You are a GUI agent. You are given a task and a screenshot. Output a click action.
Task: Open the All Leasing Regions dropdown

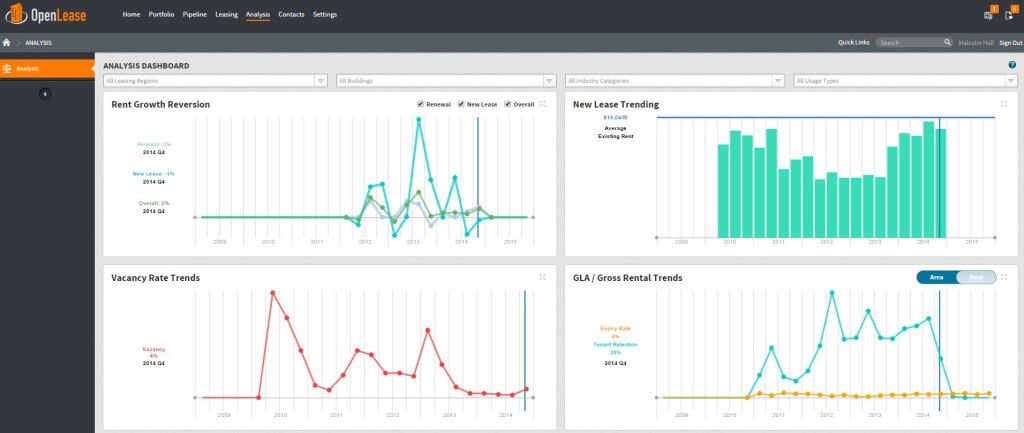tap(215, 81)
